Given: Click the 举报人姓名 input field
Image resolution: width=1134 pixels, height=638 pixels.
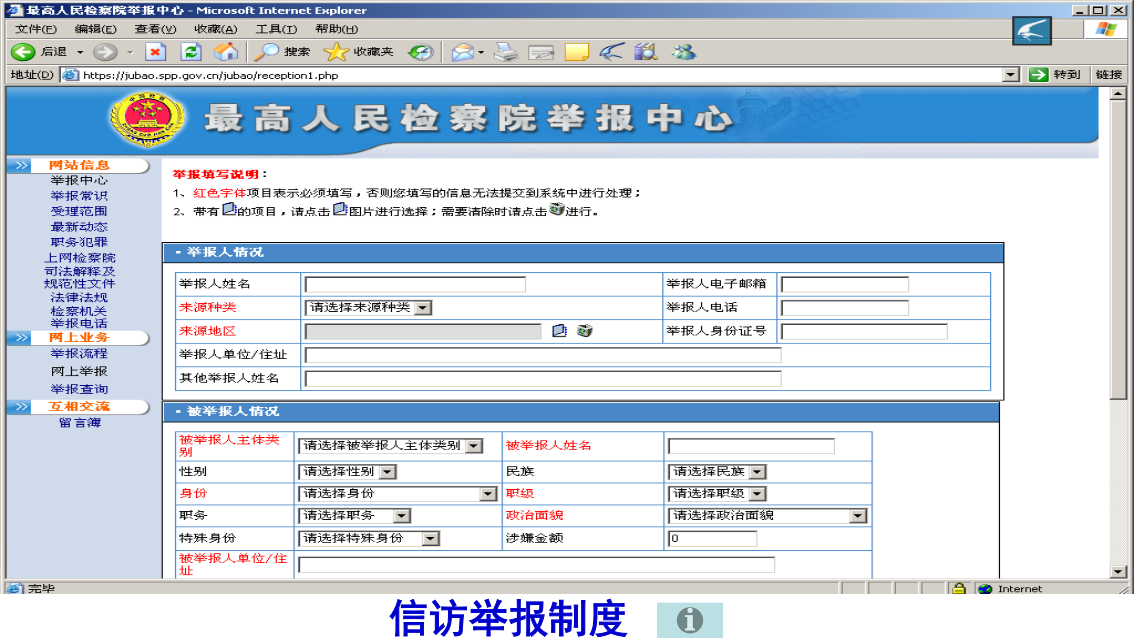Looking at the screenshot, I should (x=414, y=285).
